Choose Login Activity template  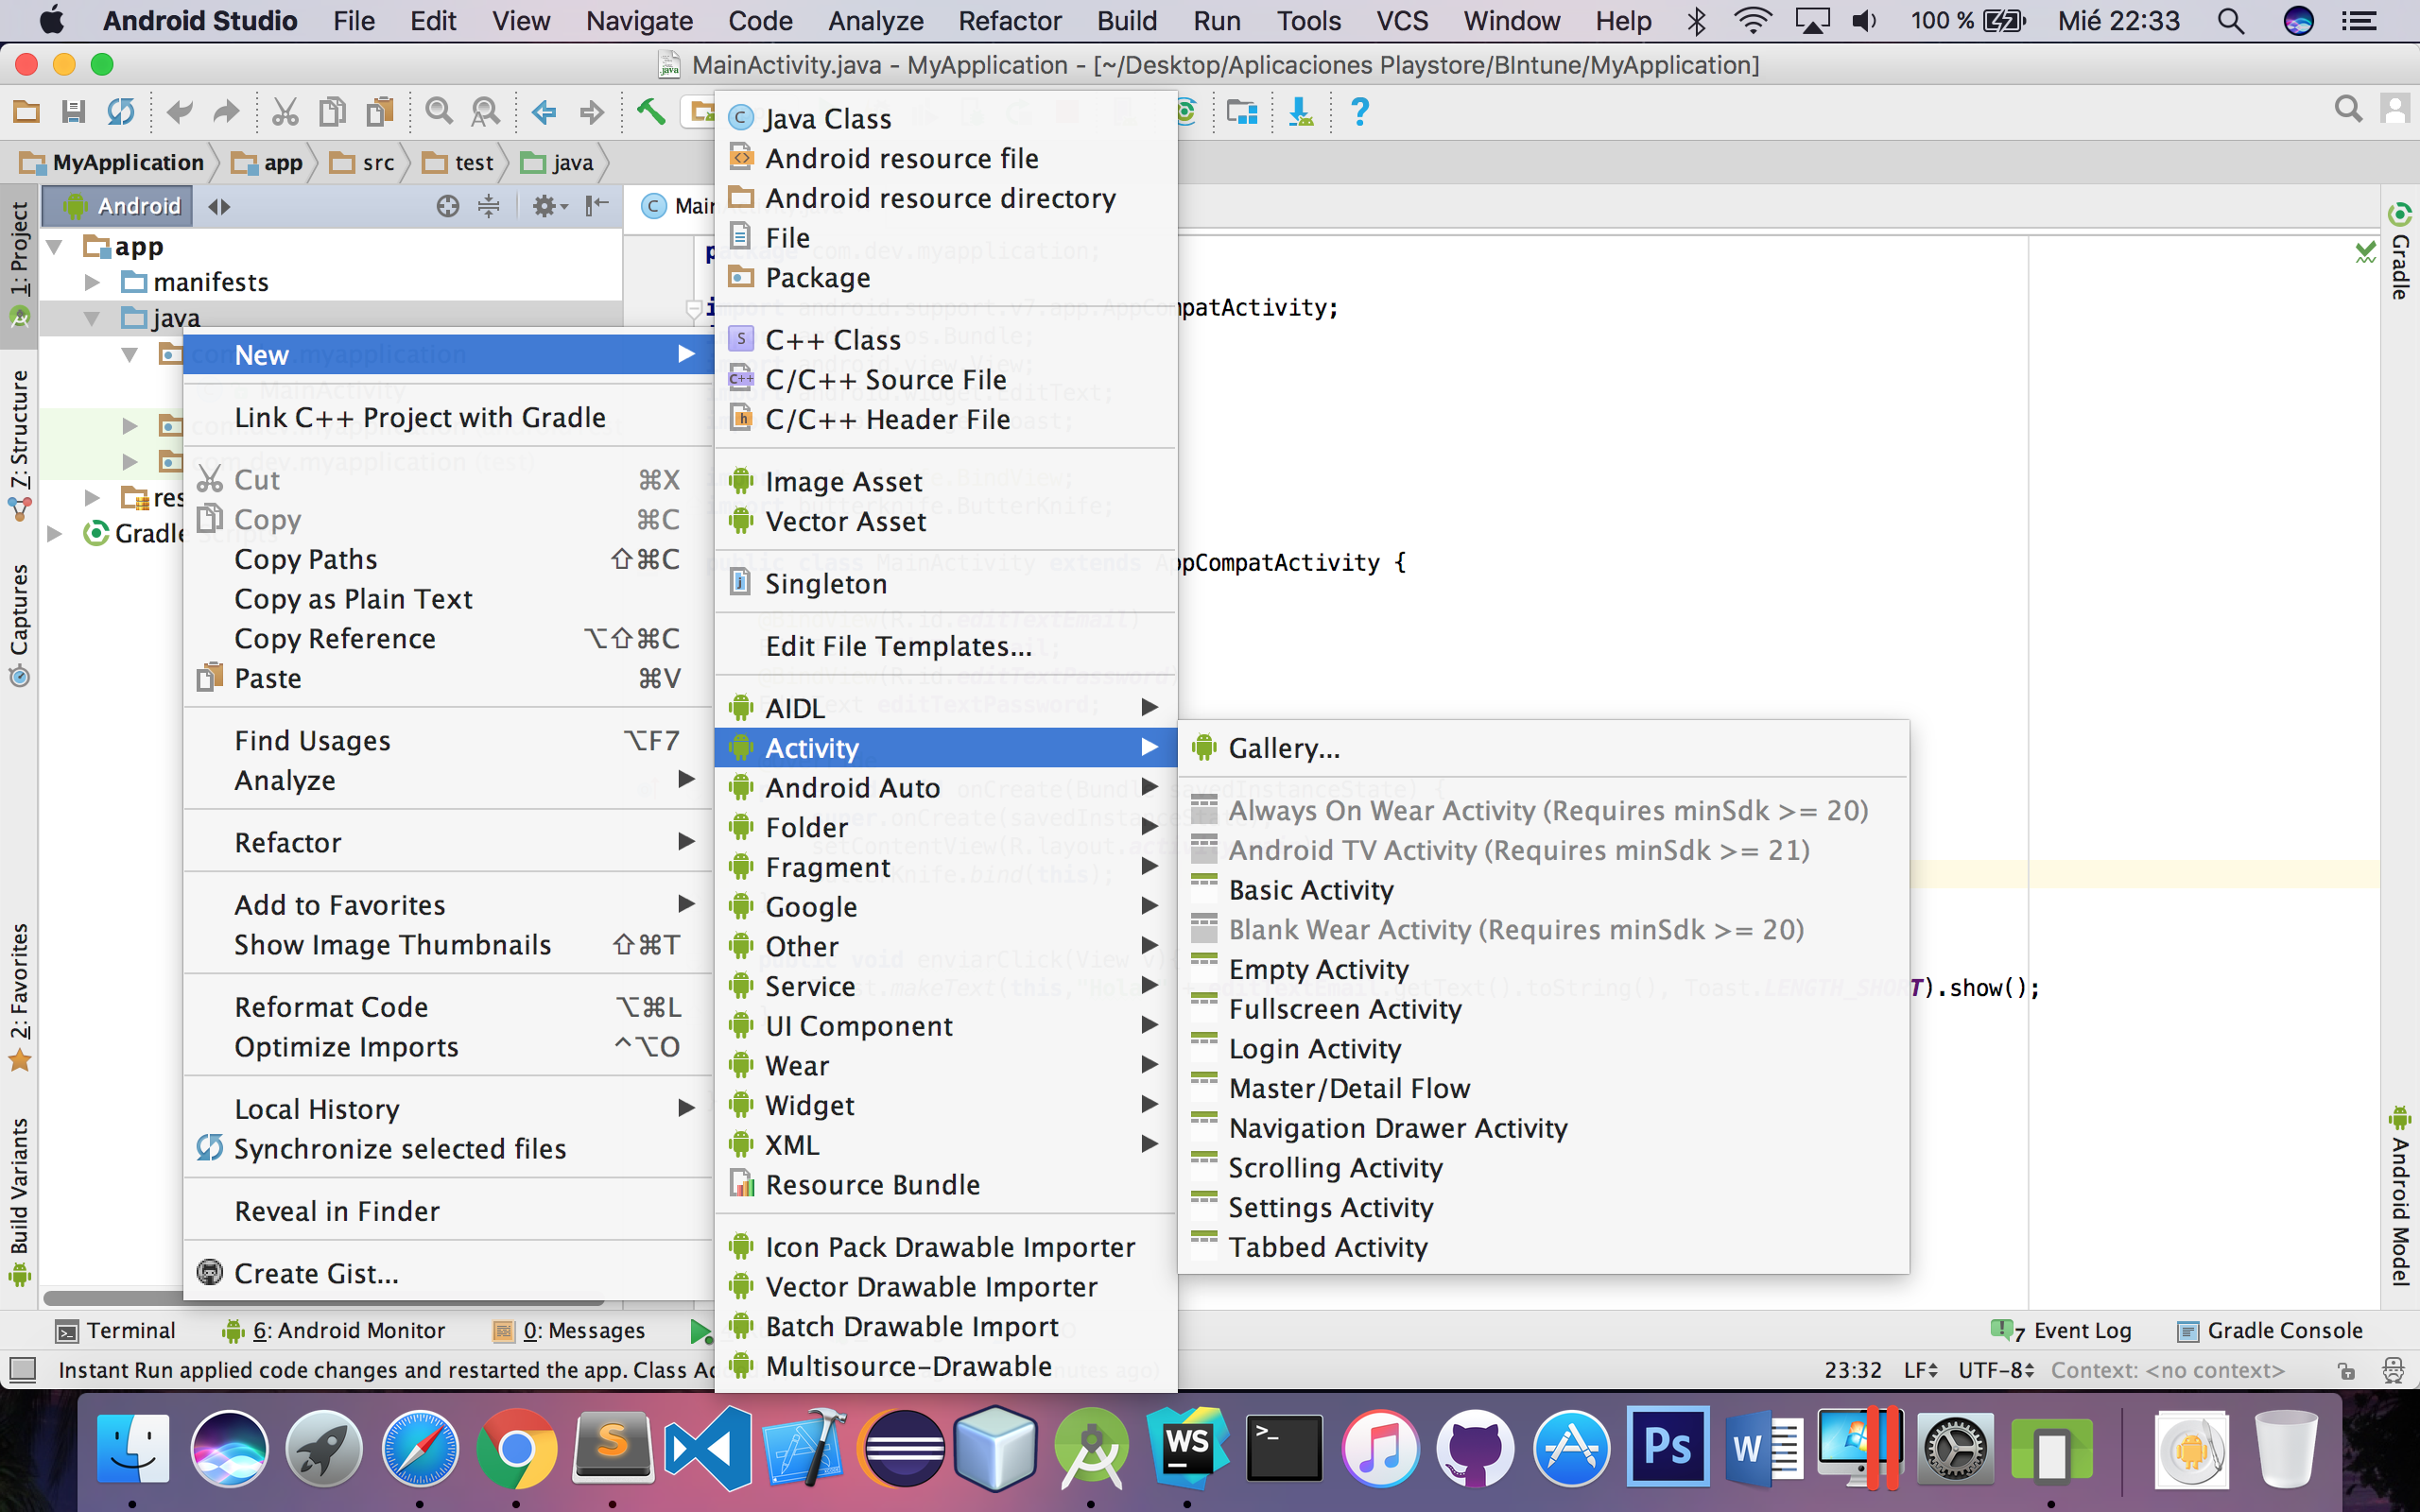pos(1544,1048)
